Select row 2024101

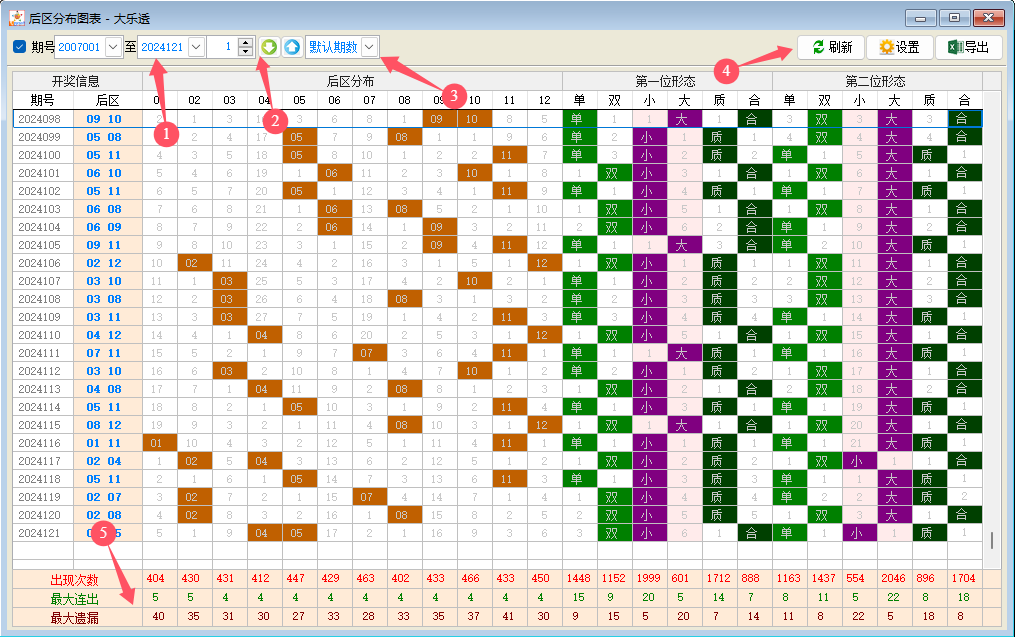[497, 173]
